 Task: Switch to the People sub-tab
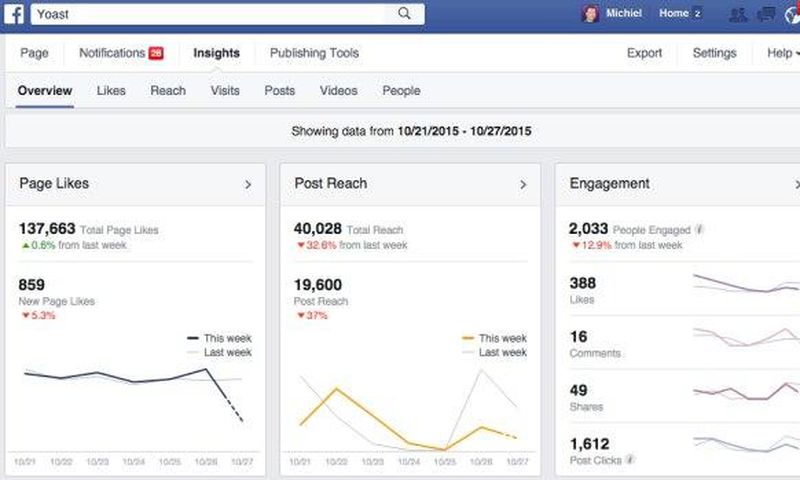402,91
